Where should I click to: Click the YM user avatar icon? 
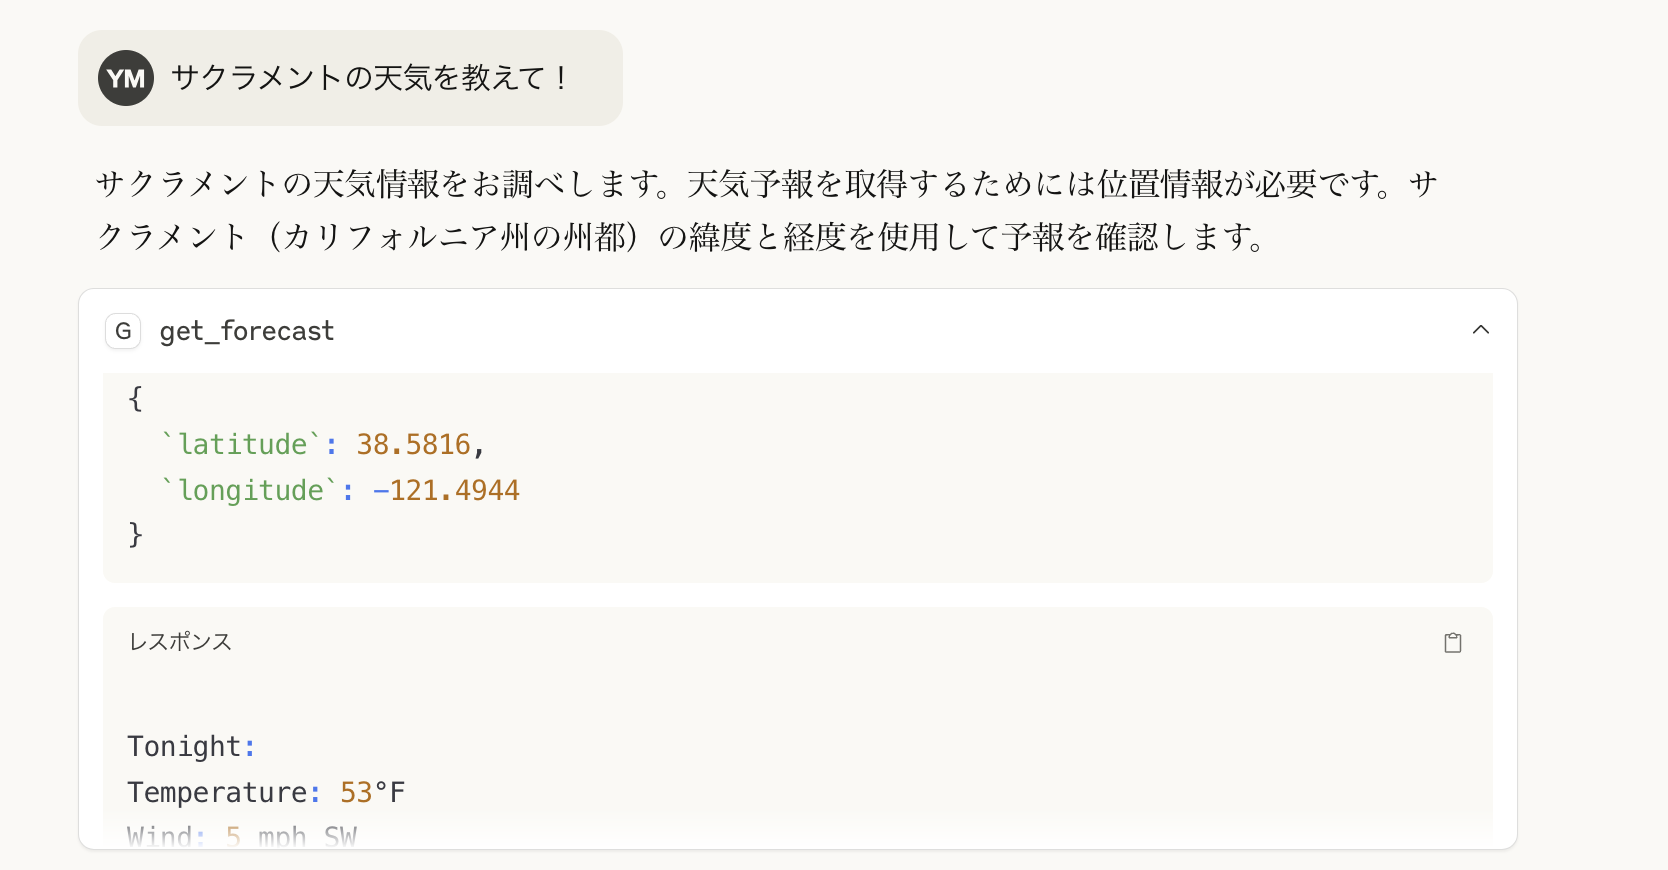coord(126,78)
